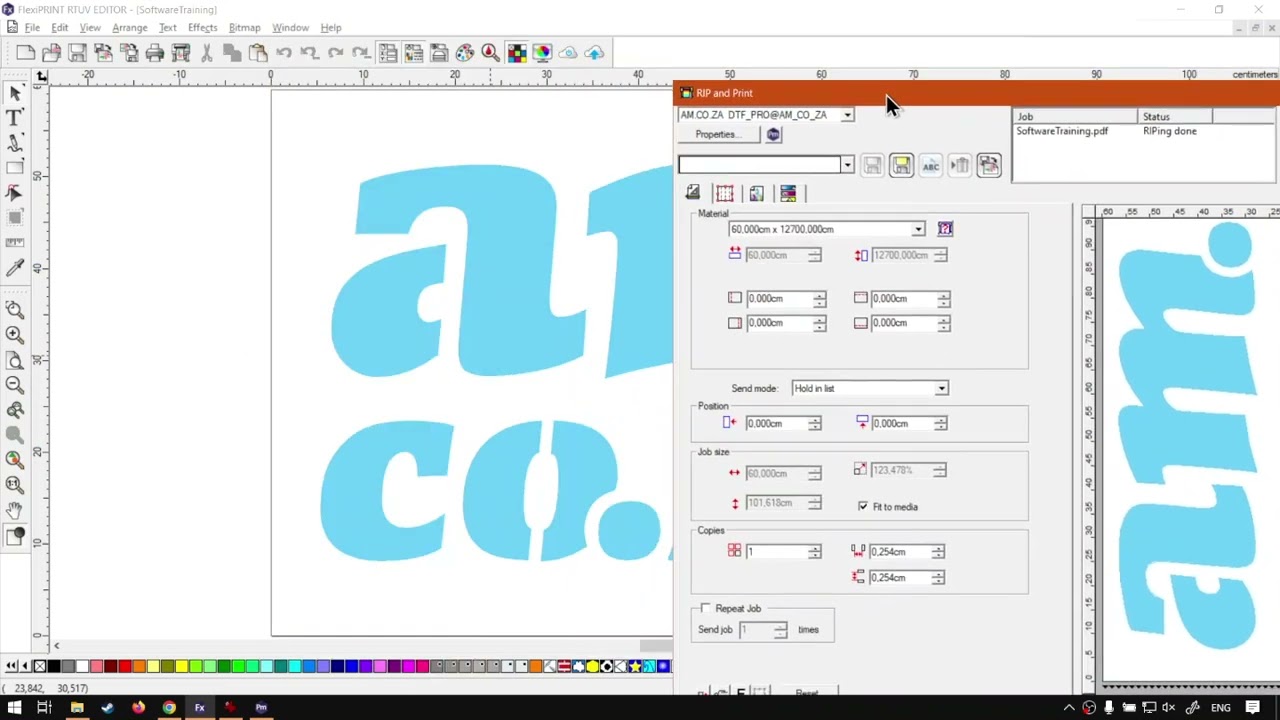1280x720 pixels.
Task: Open the Edit menu
Action: (60, 27)
